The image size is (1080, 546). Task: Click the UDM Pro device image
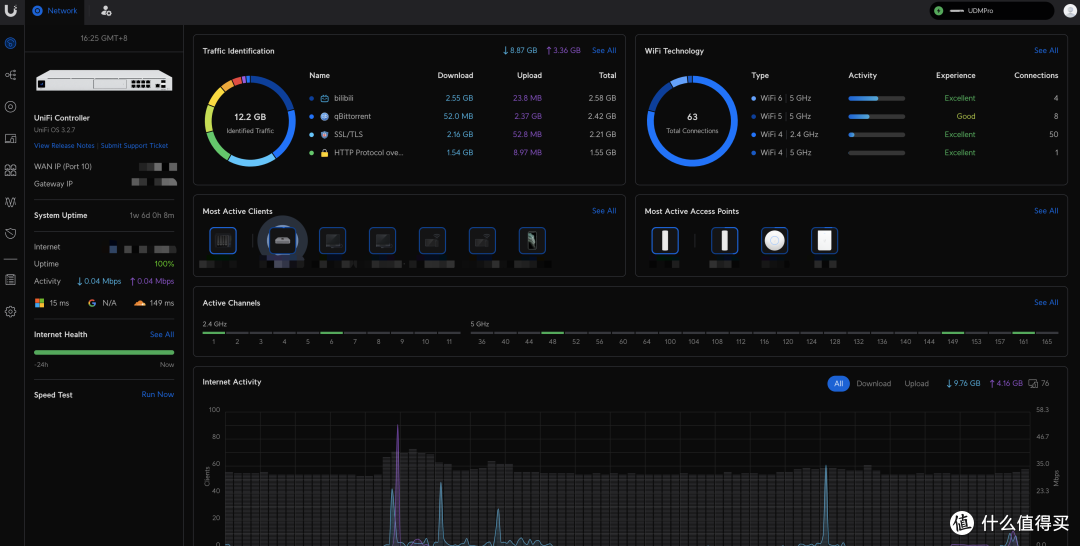coord(104,81)
